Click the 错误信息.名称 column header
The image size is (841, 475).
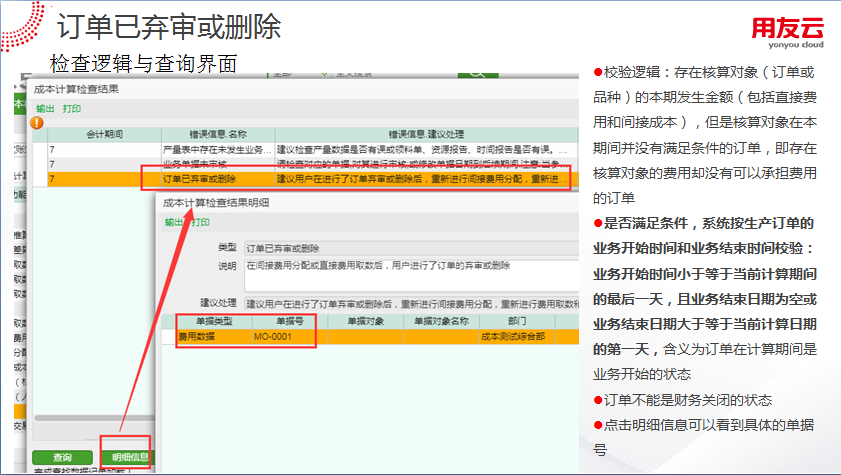(x=218, y=133)
